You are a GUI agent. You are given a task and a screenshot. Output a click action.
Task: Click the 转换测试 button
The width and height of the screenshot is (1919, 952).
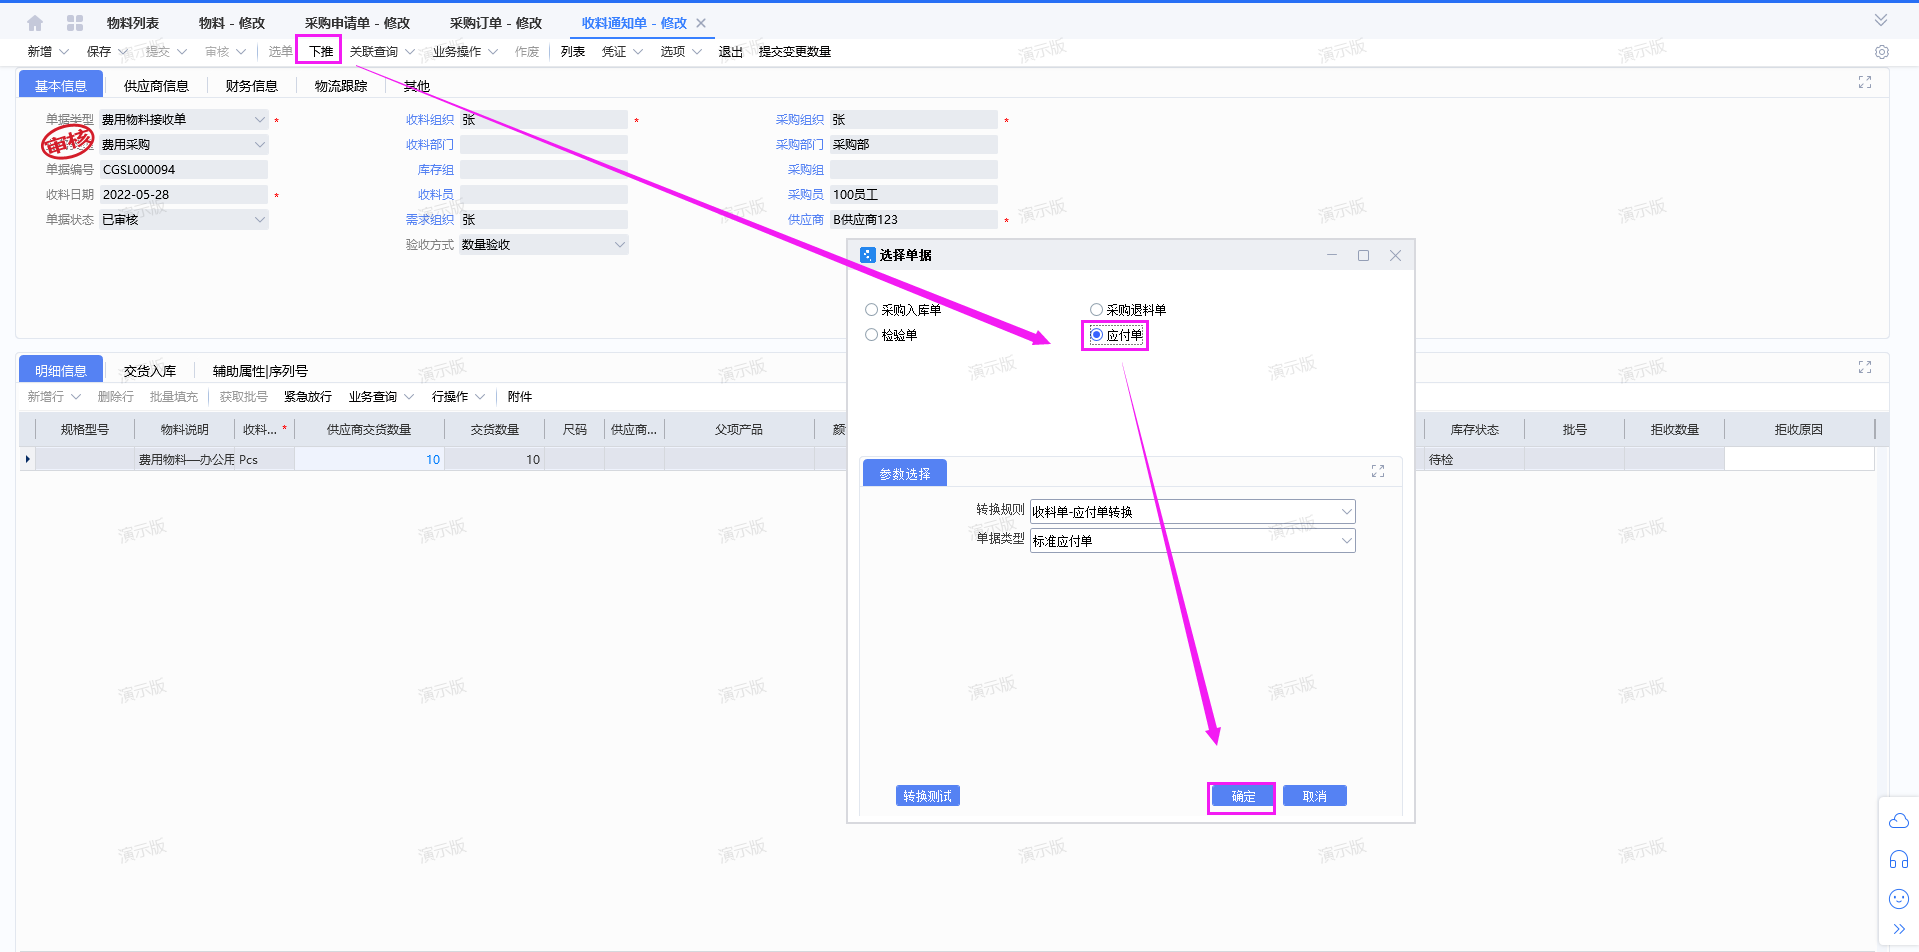[x=927, y=796]
